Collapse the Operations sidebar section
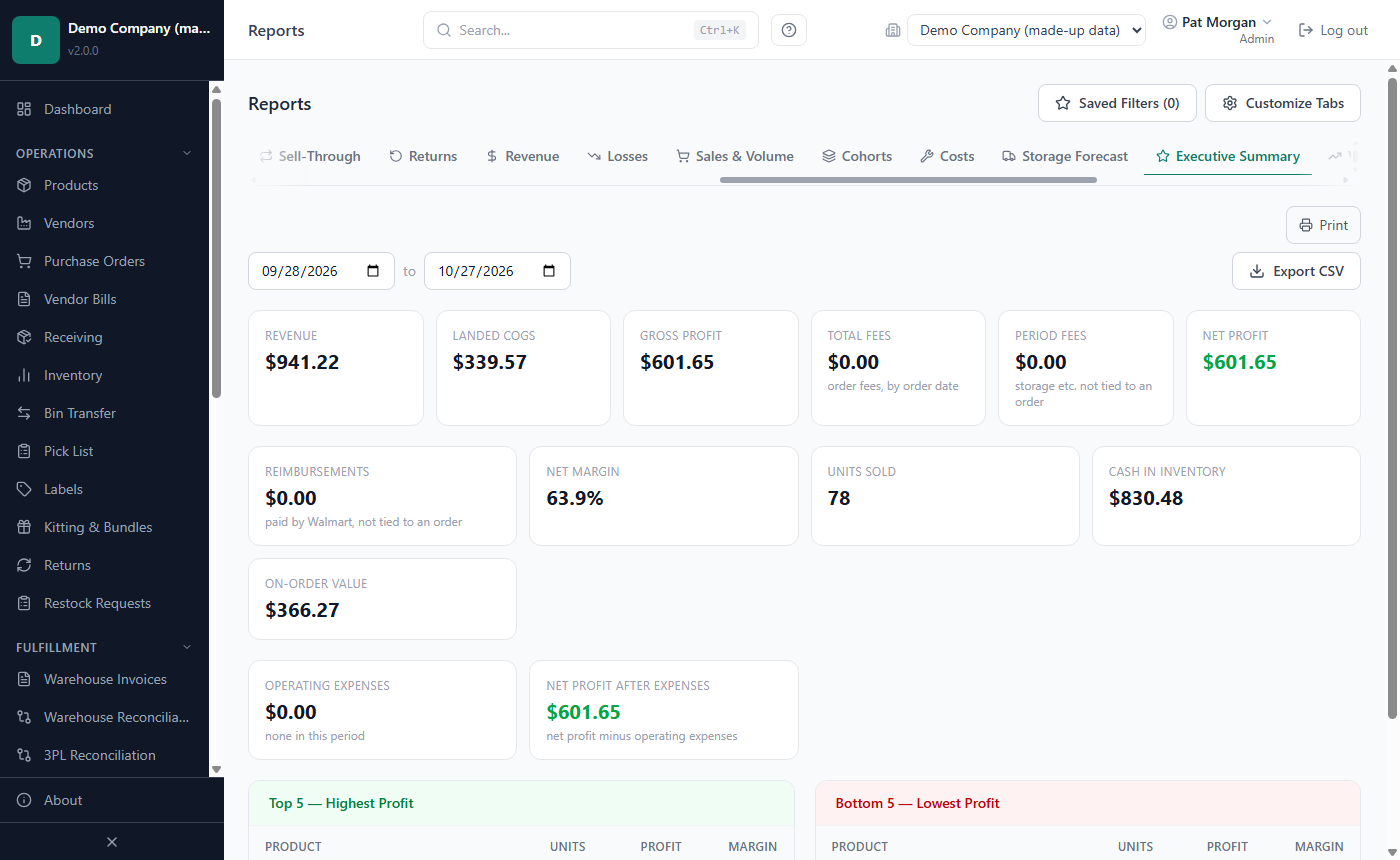 (x=186, y=153)
